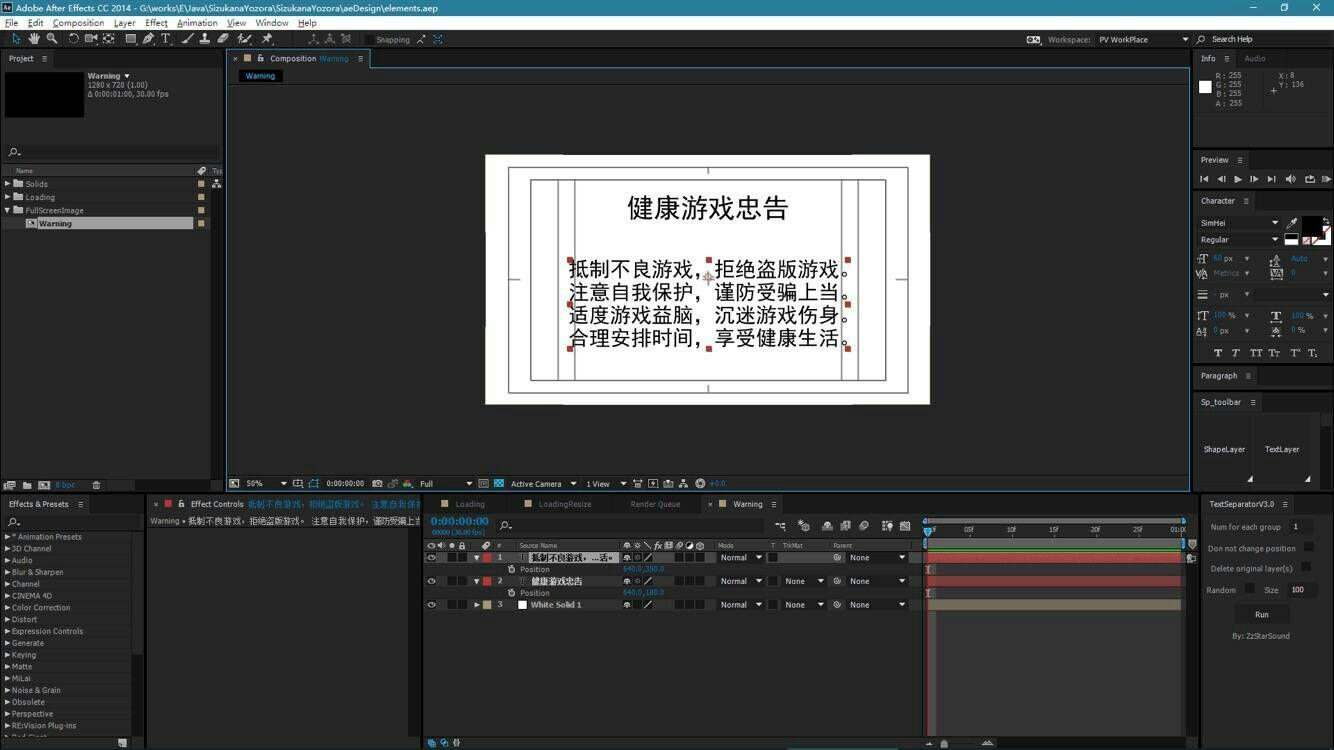The image size is (1334, 750).
Task: Click the Position stopwatch on layer 1
Action: (x=512, y=568)
